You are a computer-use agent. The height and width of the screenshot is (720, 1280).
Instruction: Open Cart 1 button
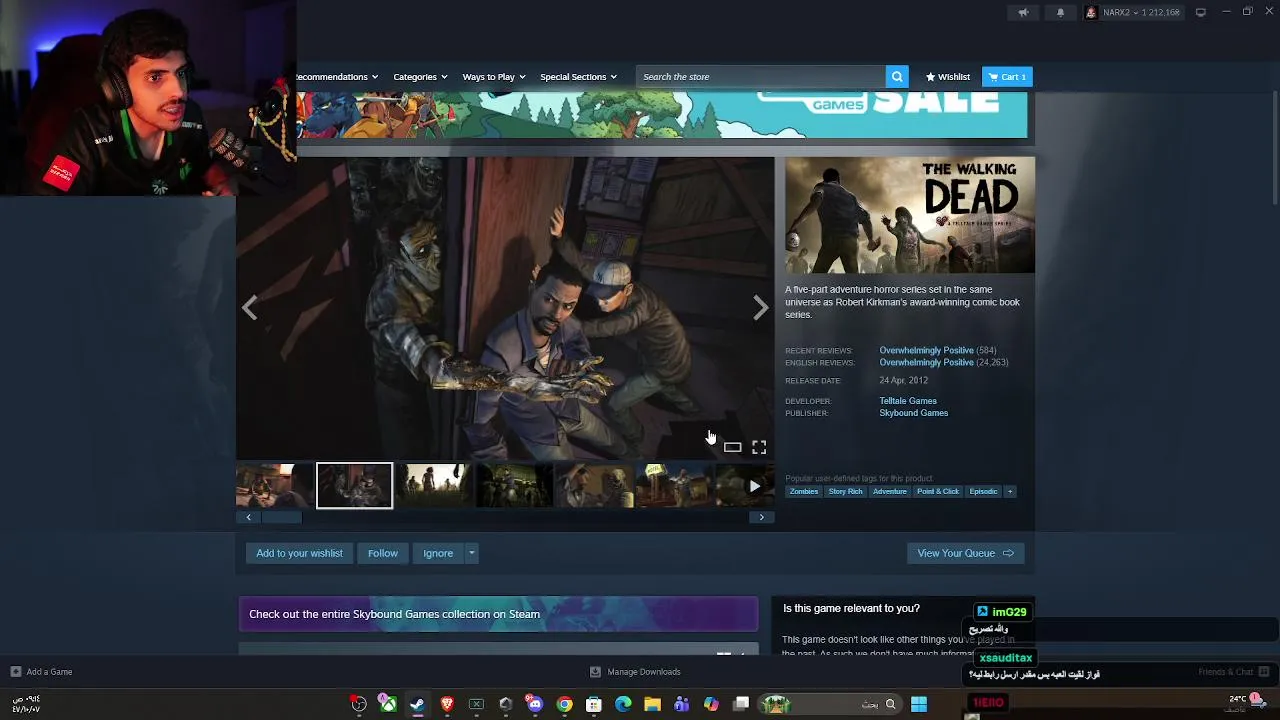point(1007,77)
